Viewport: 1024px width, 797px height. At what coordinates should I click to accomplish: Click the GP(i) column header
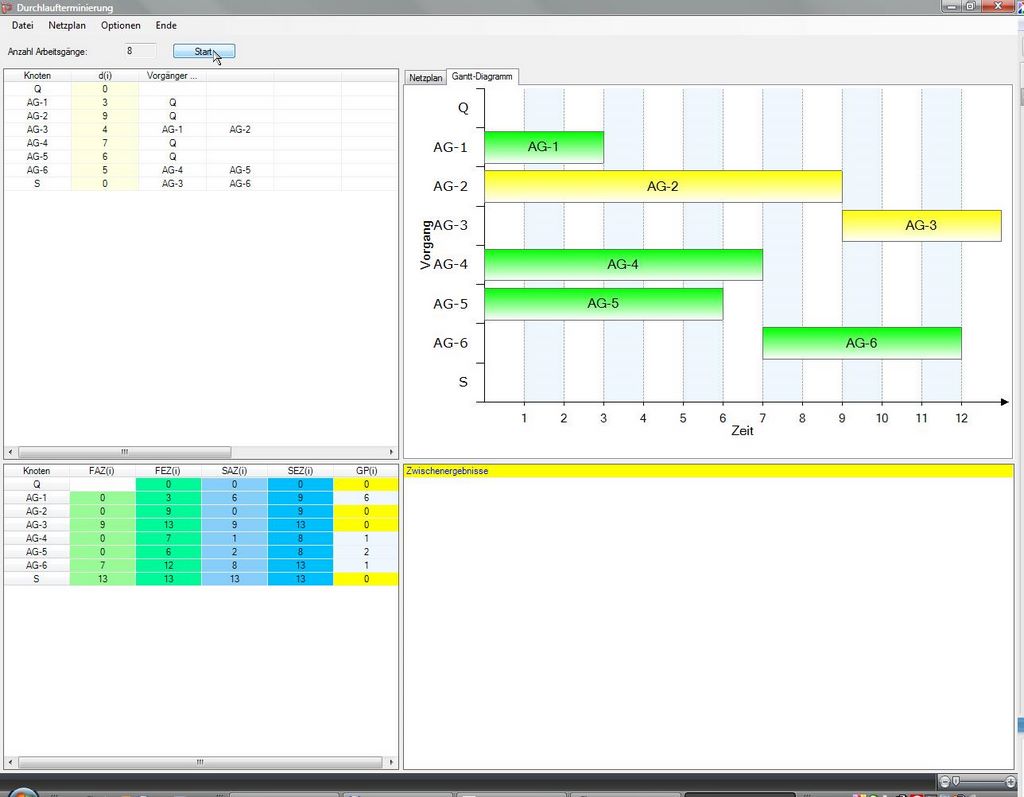pyautogui.click(x=366, y=470)
